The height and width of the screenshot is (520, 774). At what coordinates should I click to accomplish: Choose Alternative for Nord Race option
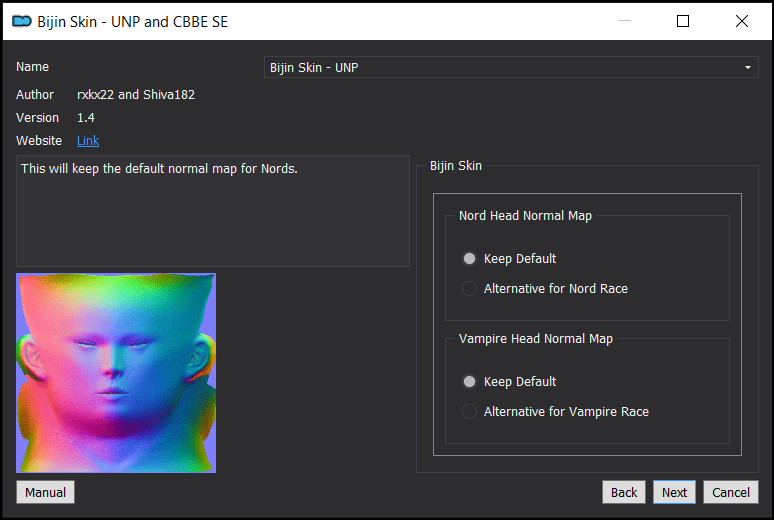point(544,288)
